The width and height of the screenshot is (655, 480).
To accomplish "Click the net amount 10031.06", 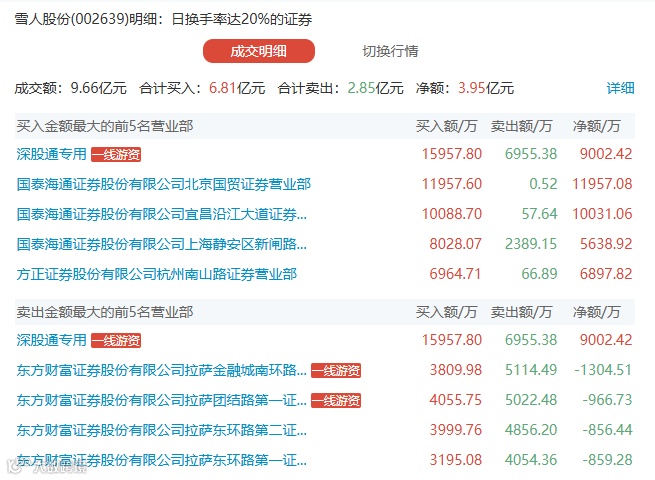I will pos(602,214).
